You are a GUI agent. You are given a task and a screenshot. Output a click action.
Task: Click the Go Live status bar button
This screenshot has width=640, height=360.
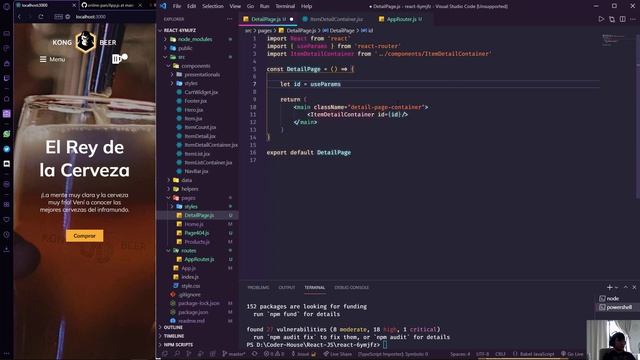tap(572, 354)
